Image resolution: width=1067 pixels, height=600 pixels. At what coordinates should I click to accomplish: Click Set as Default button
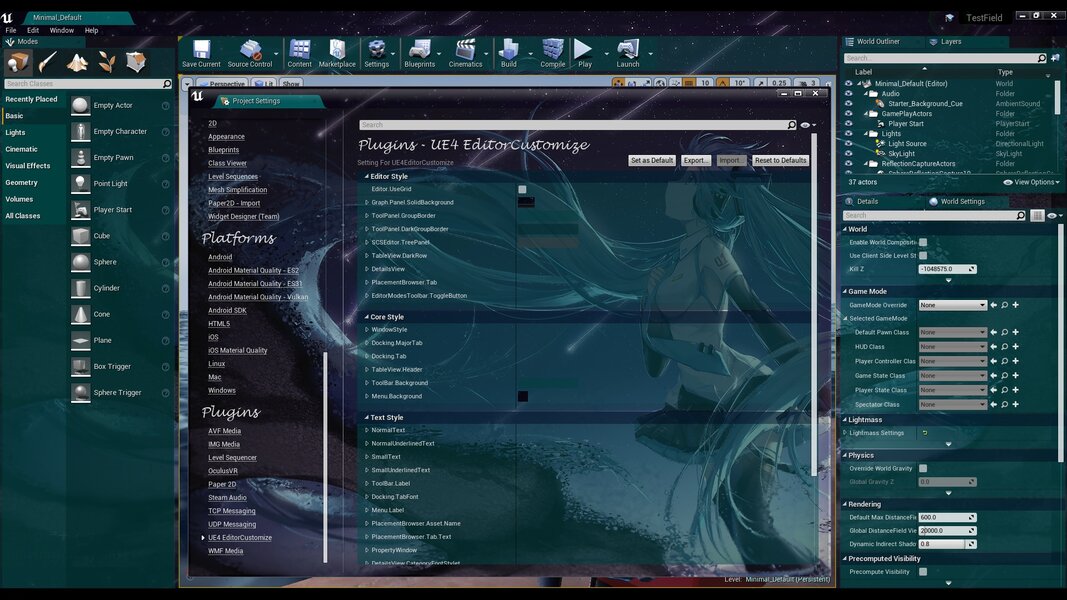tap(651, 161)
